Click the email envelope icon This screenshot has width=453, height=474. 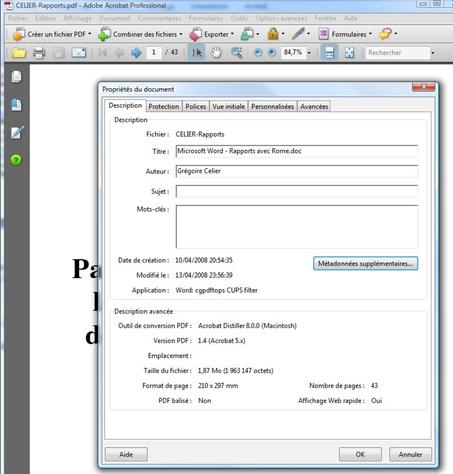tap(79, 53)
